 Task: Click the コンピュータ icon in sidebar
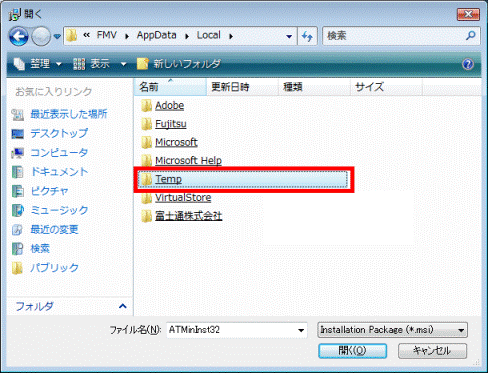[18, 153]
